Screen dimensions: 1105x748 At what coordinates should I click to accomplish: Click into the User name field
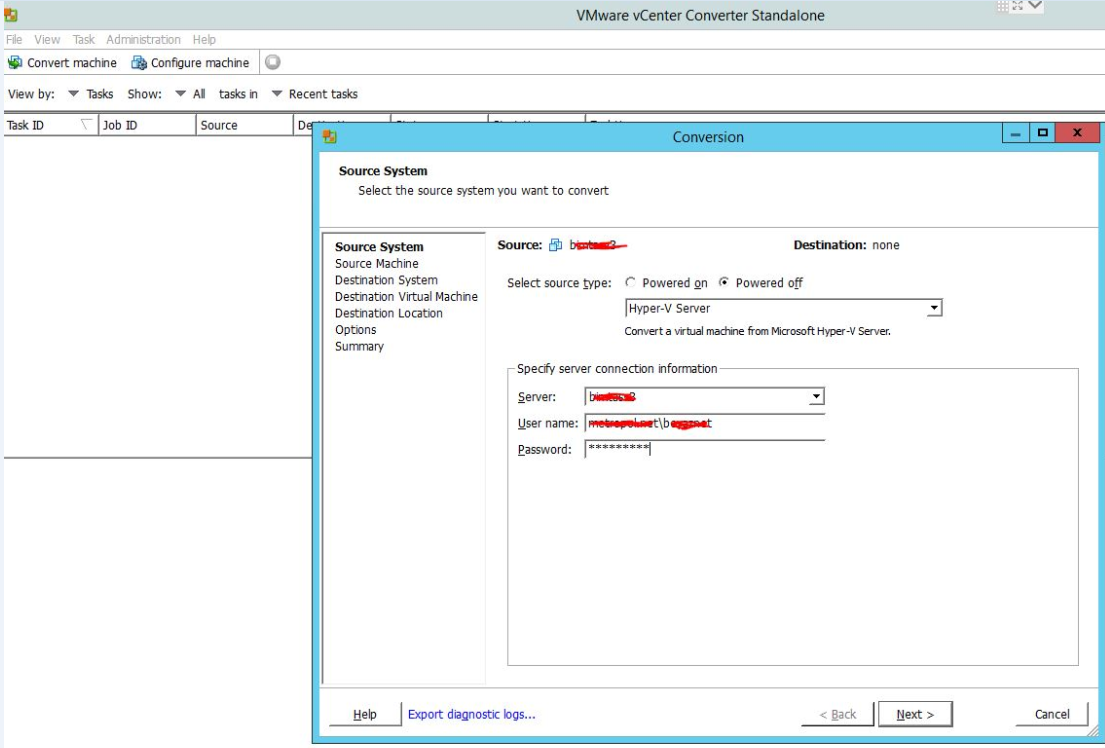click(x=705, y=423)
